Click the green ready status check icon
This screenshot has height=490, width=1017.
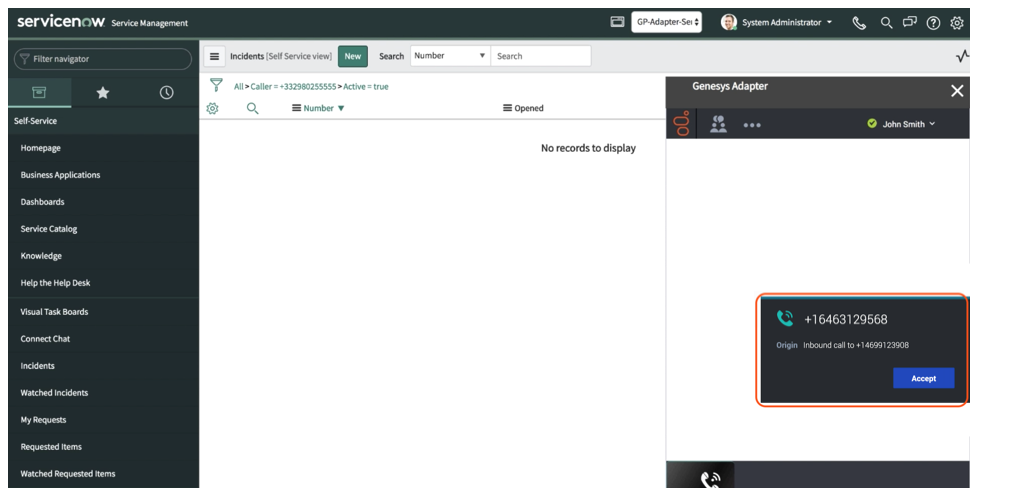click(872, 123)
